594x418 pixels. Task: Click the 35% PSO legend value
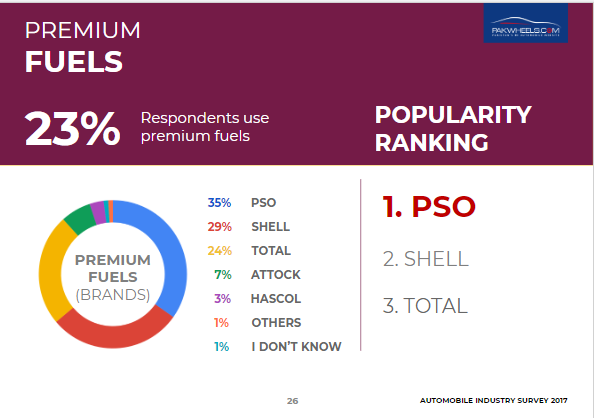[219, 203]
